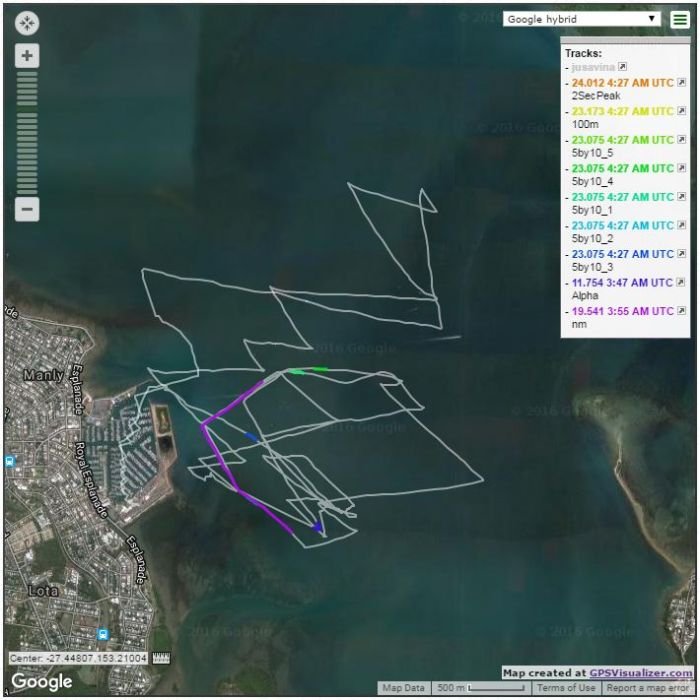Zoom in with the plus button

click(x=27, y=55)
